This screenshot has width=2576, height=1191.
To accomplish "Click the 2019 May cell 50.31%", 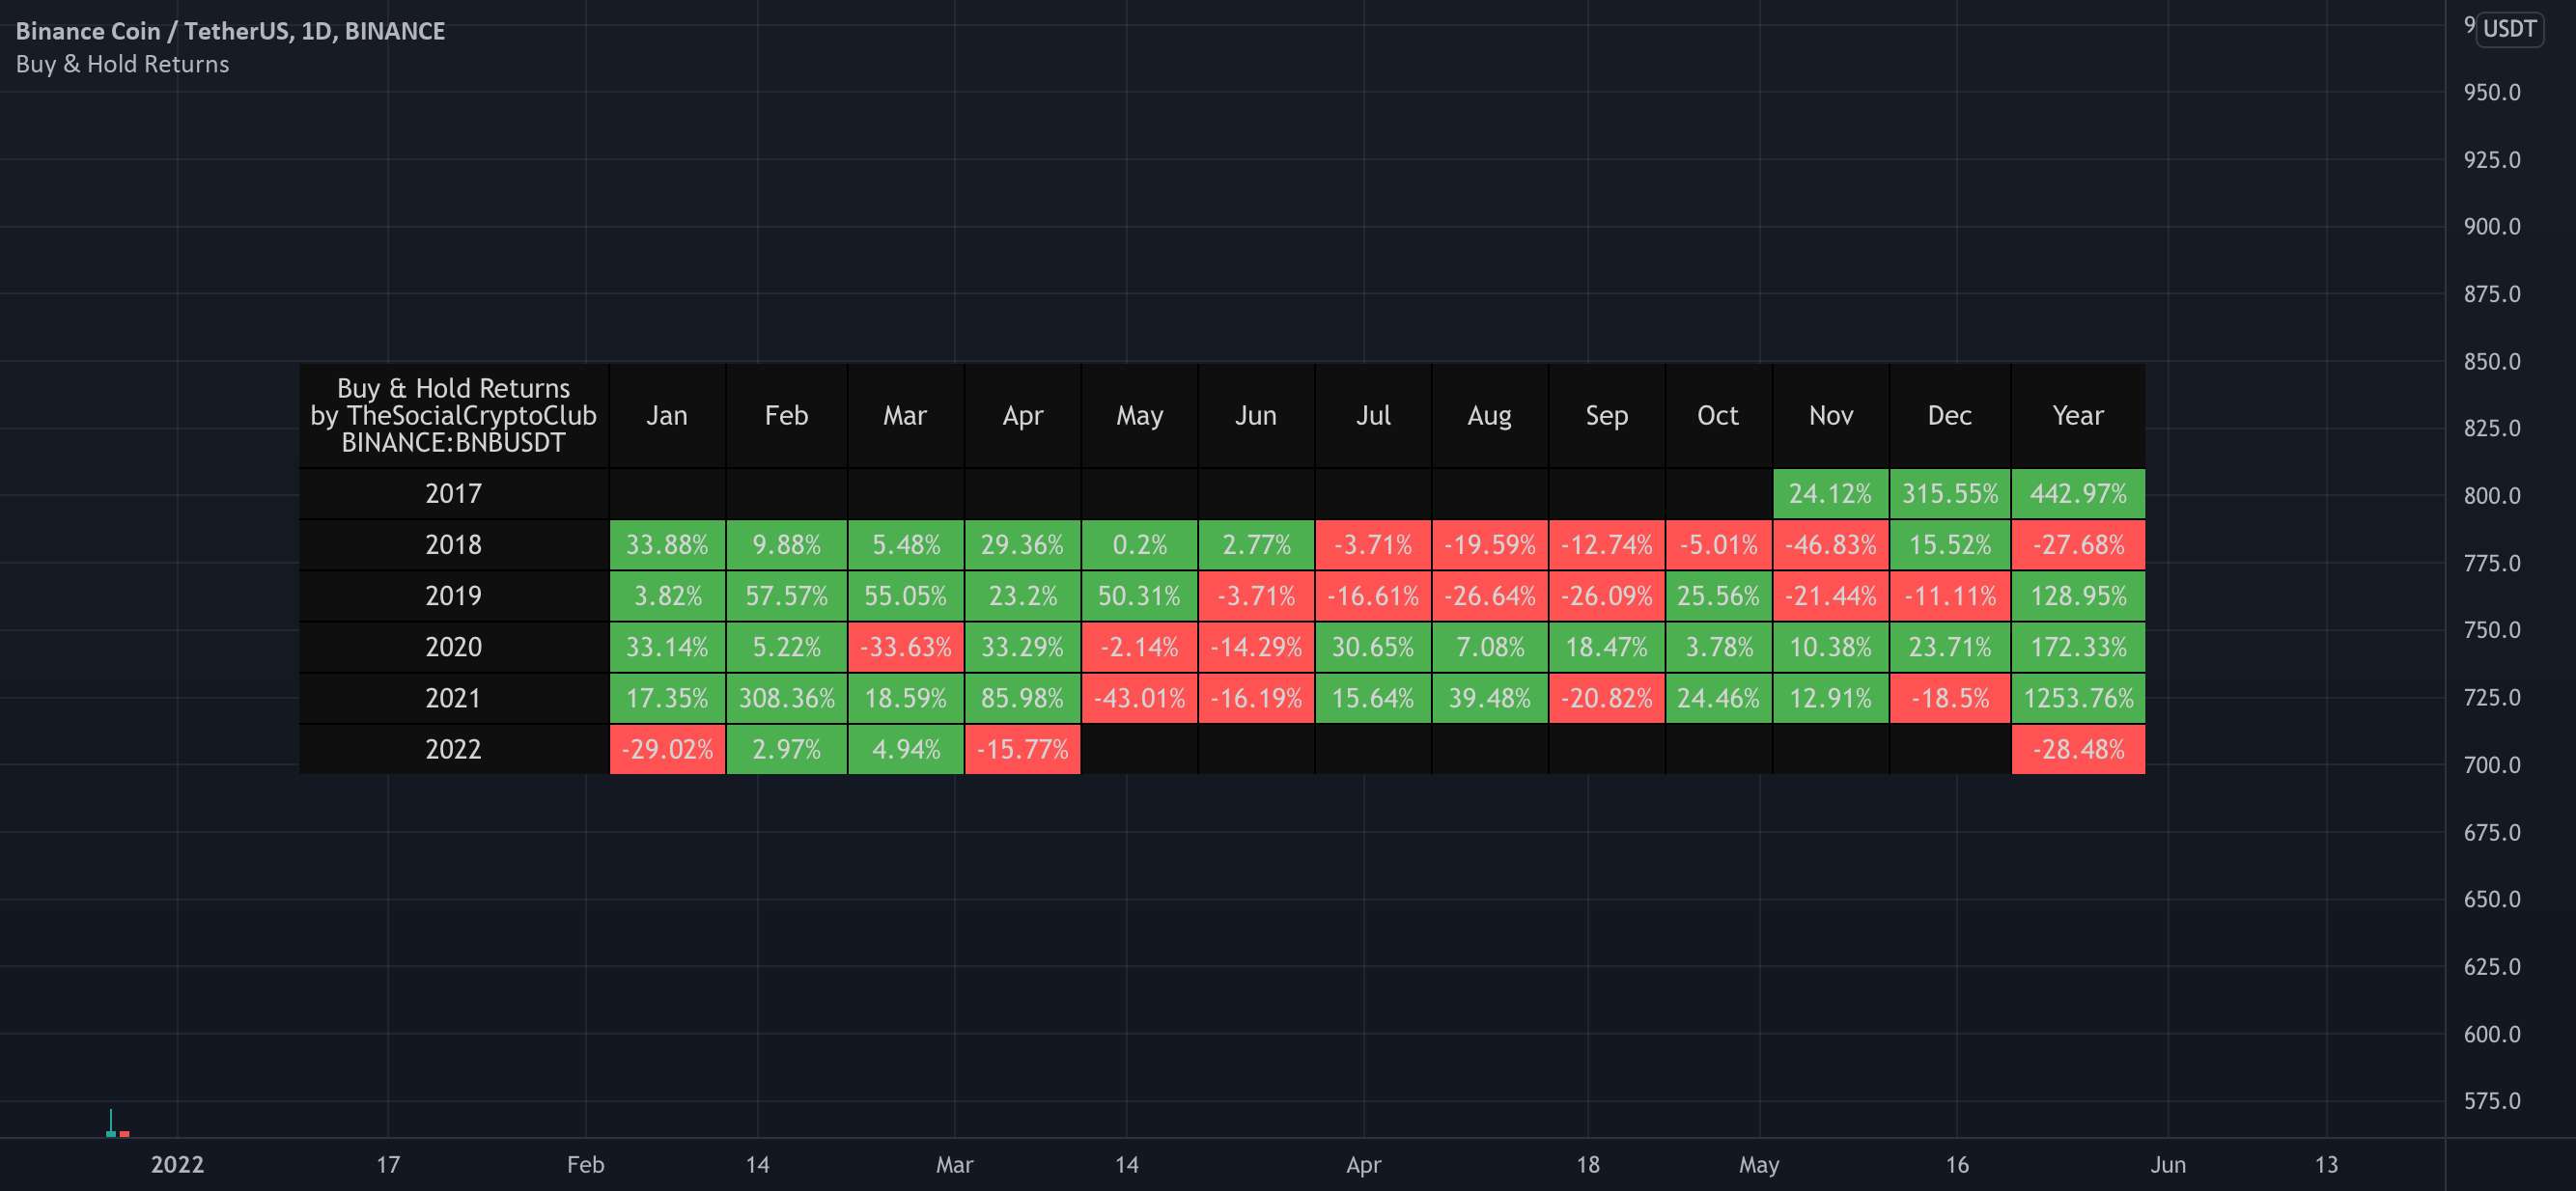I will pos(1139,596).
